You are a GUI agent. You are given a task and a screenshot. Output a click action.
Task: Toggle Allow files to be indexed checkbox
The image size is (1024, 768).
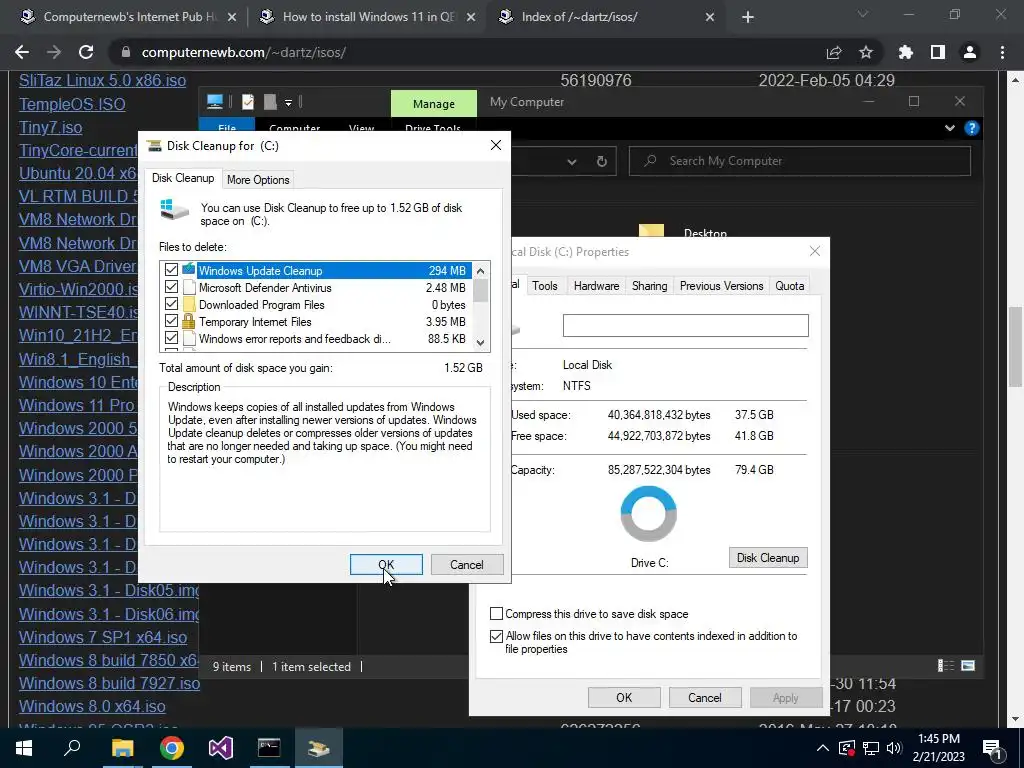point(496,636)
